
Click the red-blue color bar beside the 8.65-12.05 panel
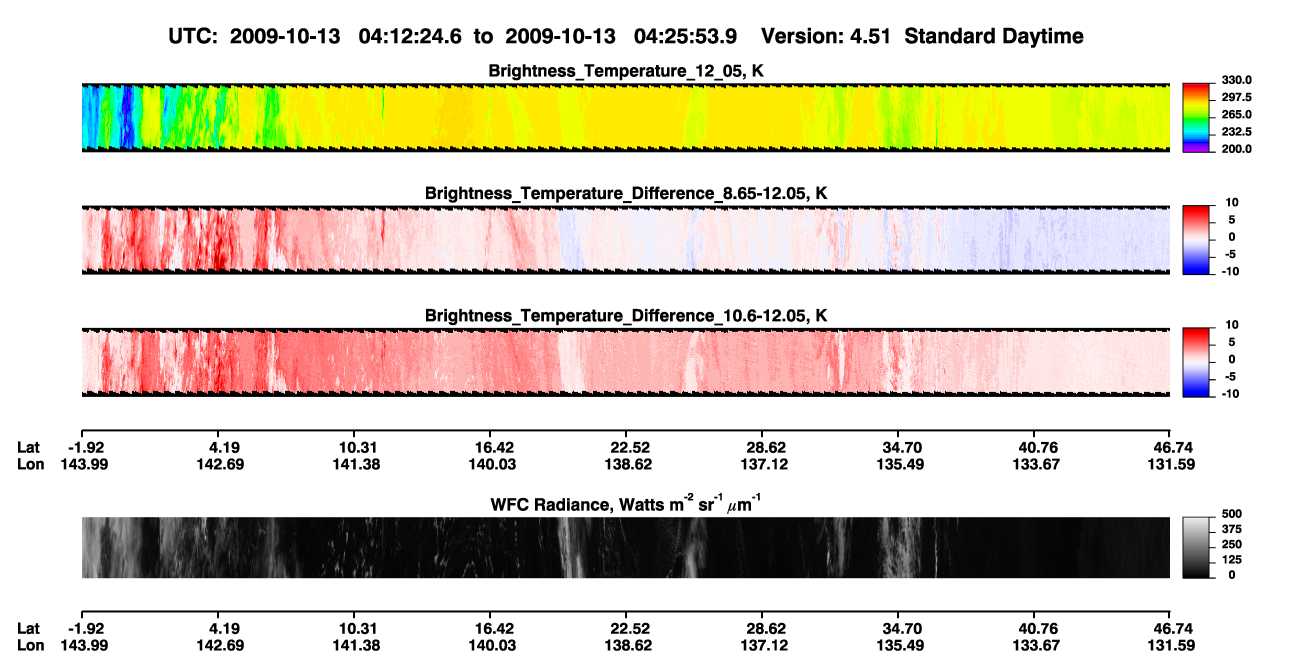tap(1195, 240)
